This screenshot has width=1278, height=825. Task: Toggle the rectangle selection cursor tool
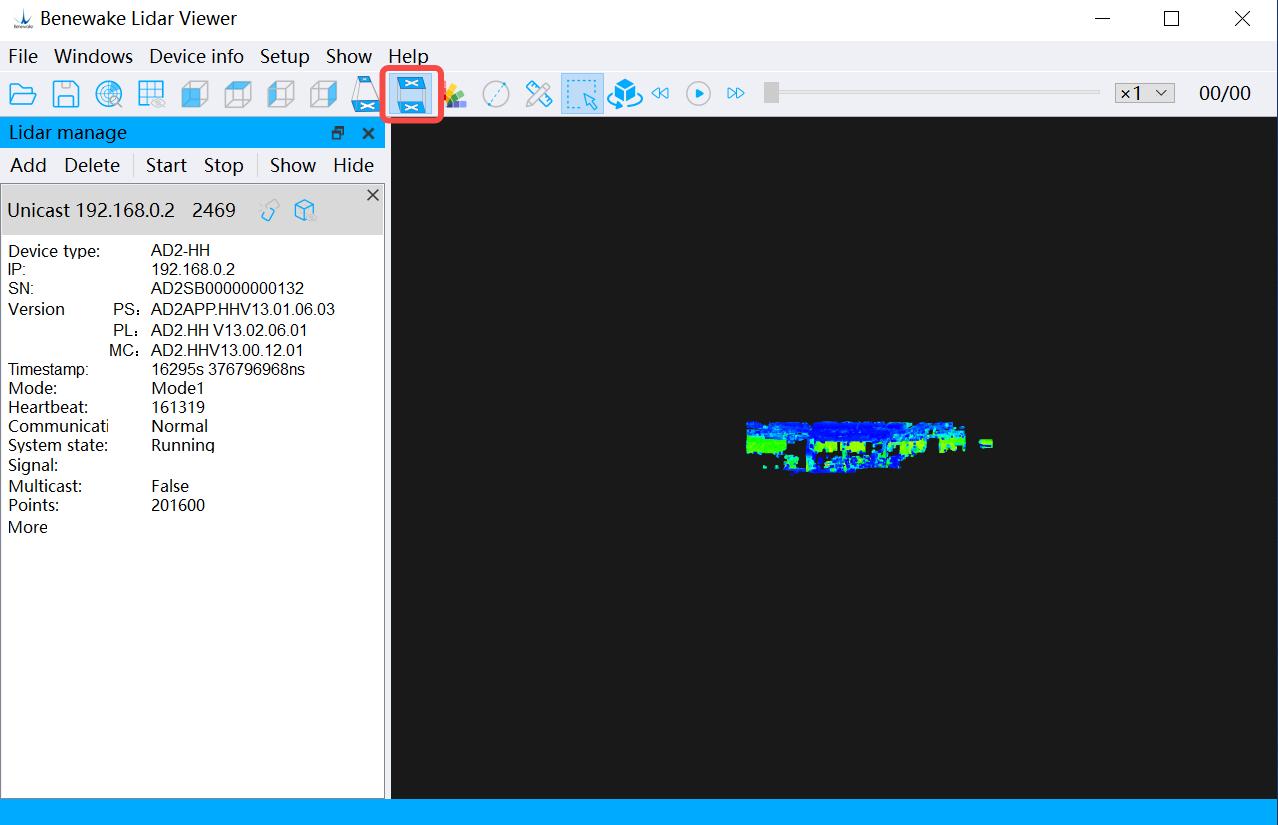[582, 94]
